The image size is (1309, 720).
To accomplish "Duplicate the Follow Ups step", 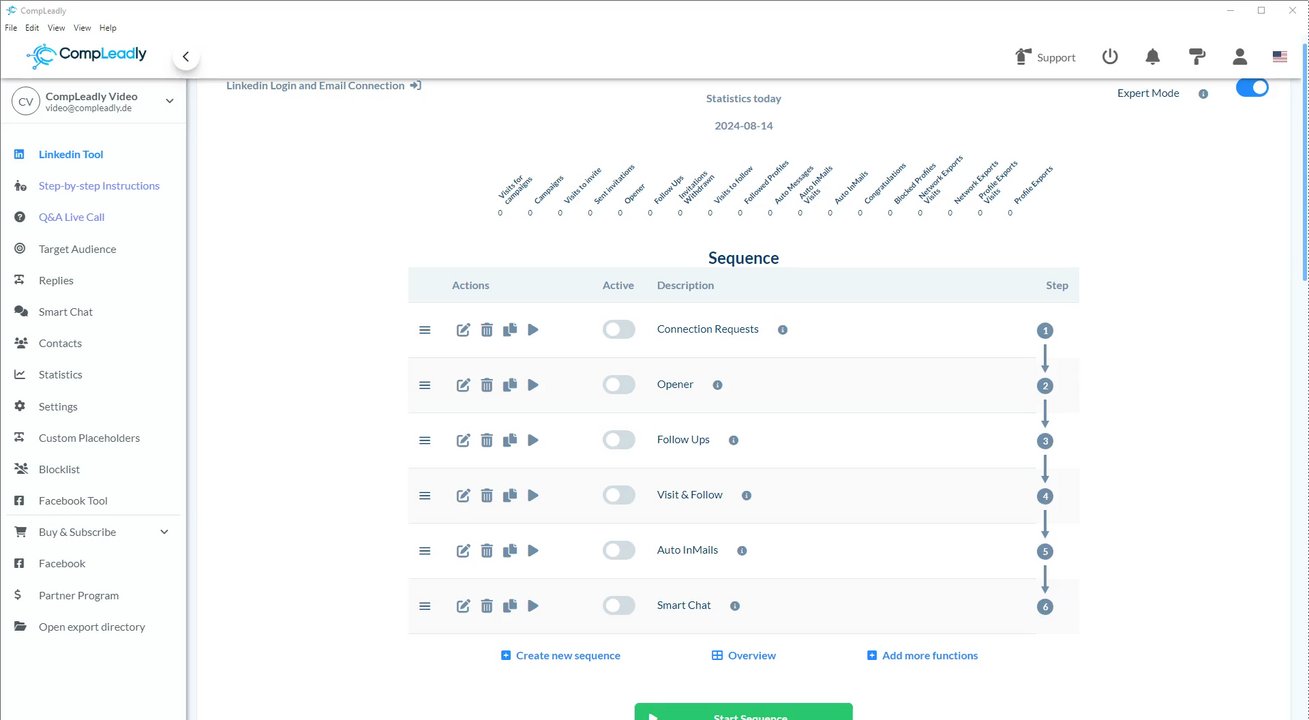I will coord(510,440).
